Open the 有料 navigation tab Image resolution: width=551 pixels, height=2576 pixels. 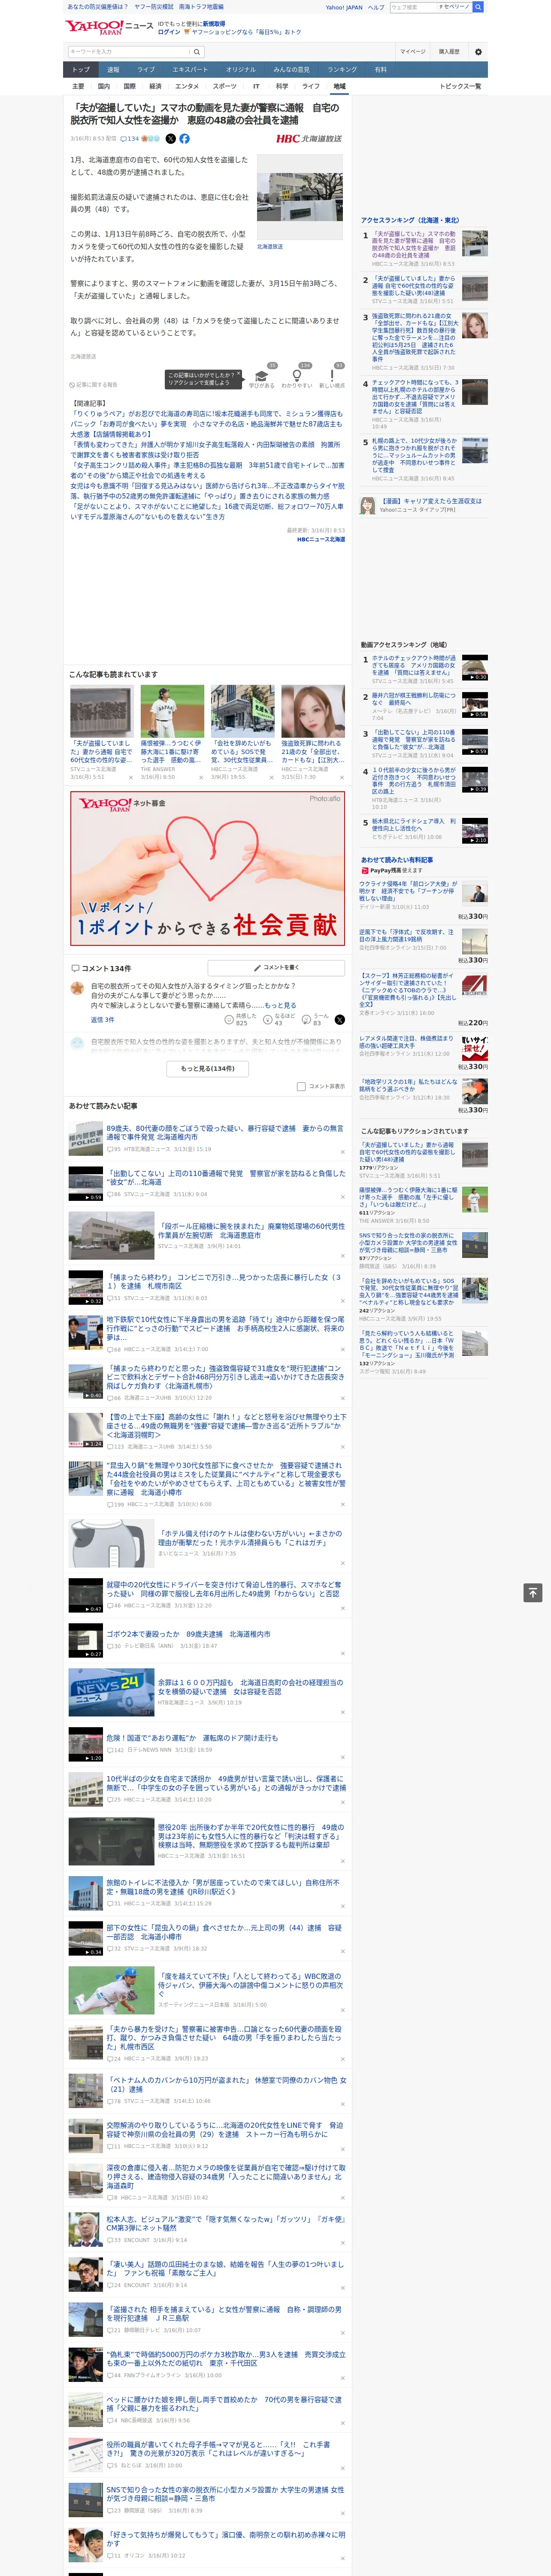[380, 70]
